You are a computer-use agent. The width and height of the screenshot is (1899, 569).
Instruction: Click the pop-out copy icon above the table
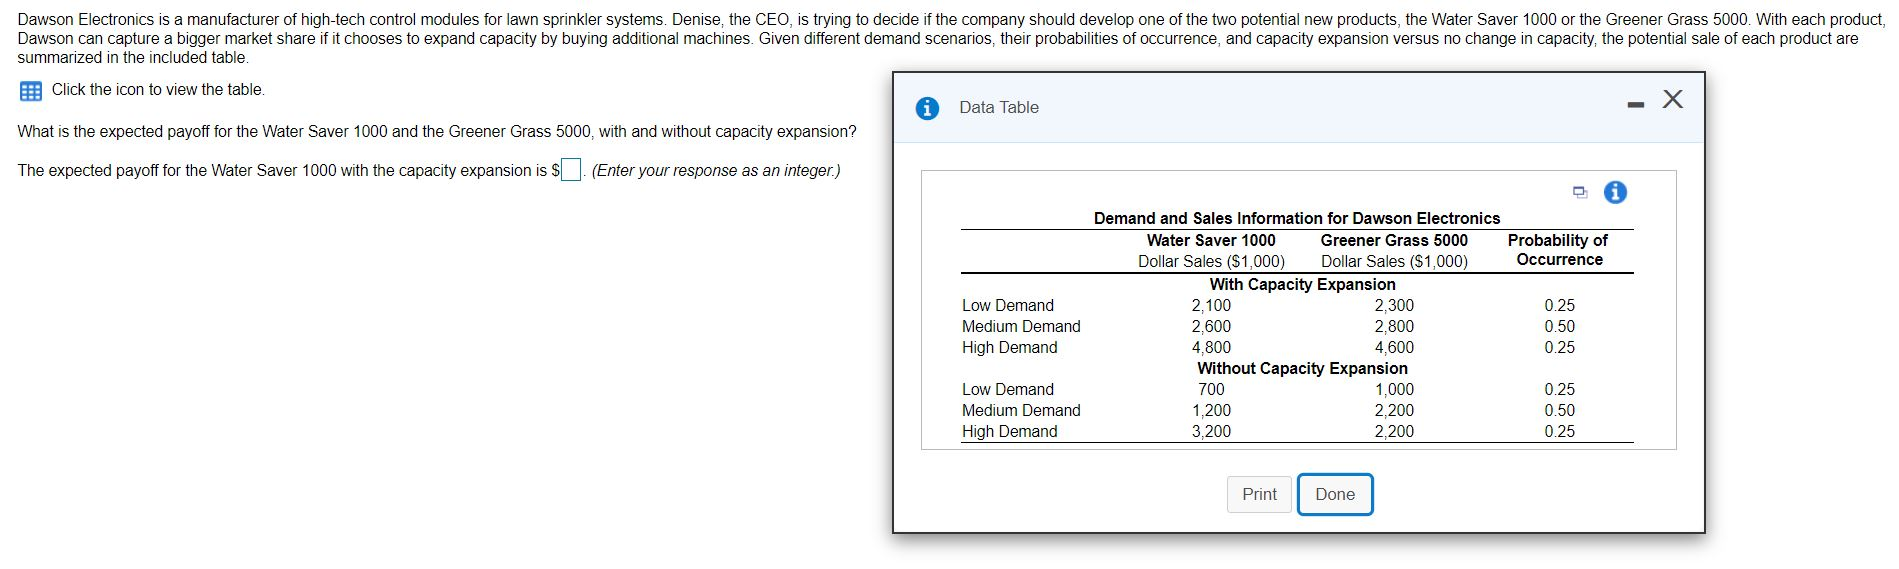coord(1580,192)
